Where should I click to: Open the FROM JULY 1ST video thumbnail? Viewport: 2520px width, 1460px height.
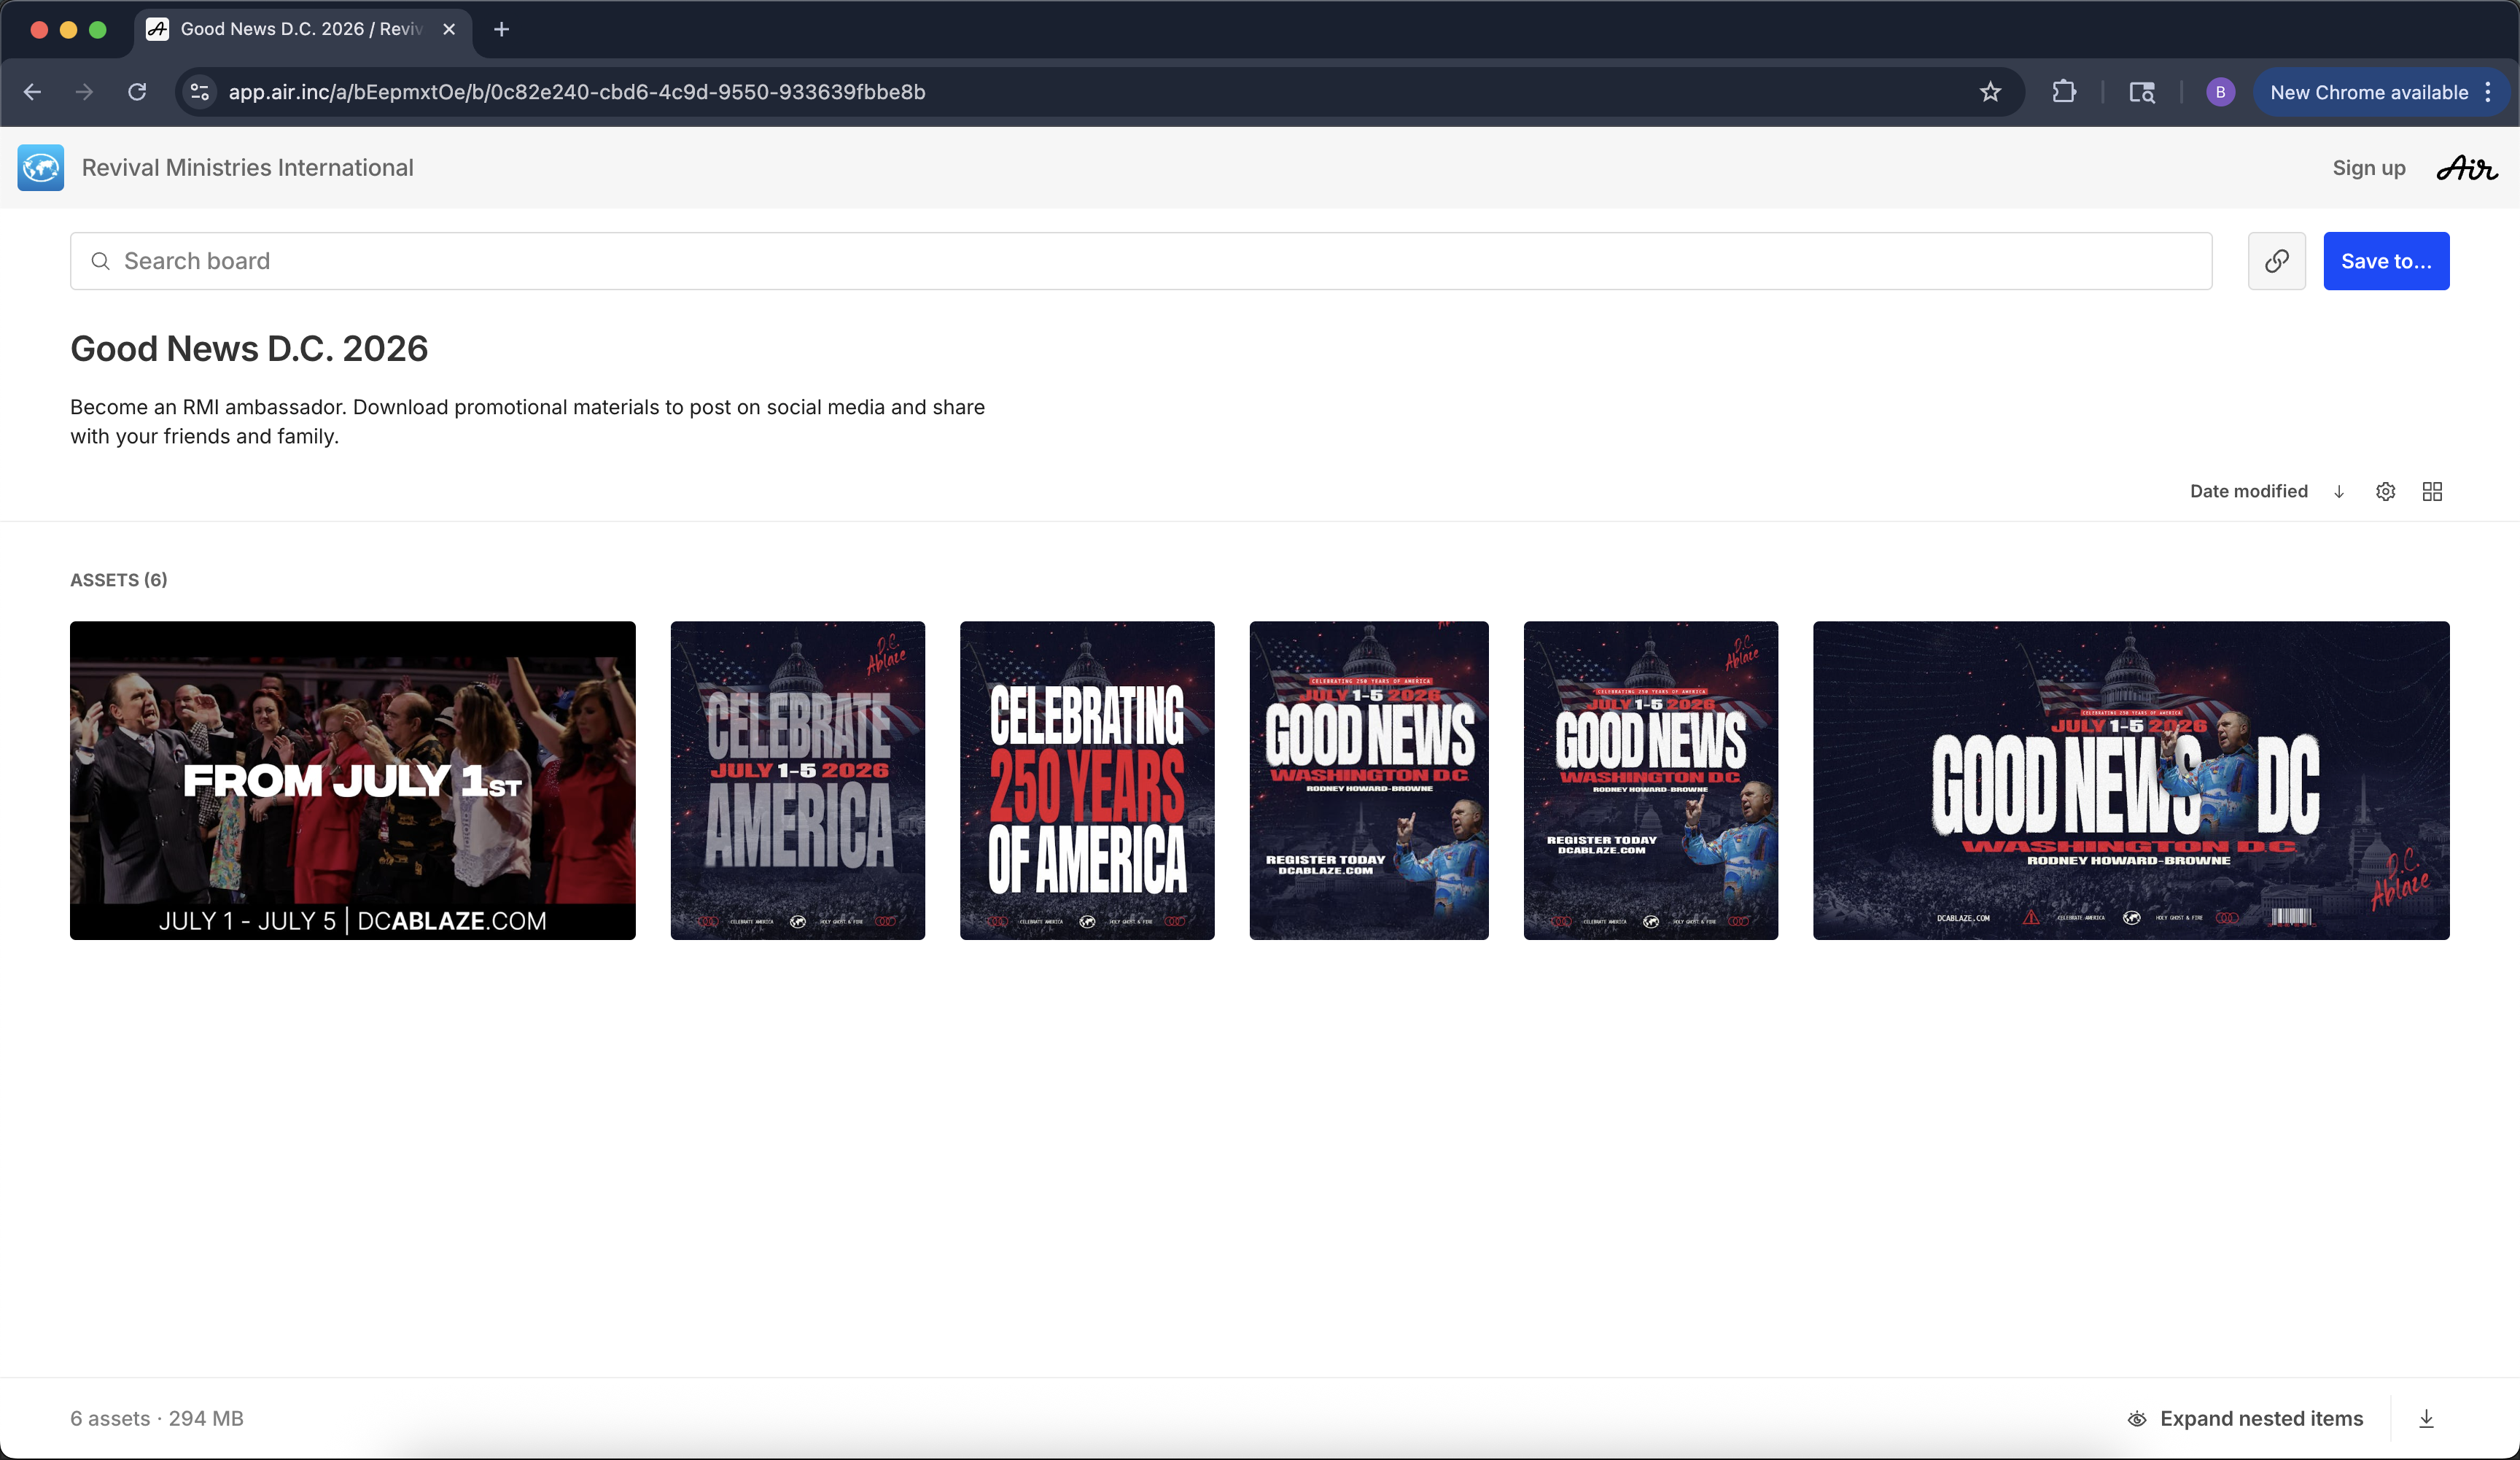tap(353, 780)
